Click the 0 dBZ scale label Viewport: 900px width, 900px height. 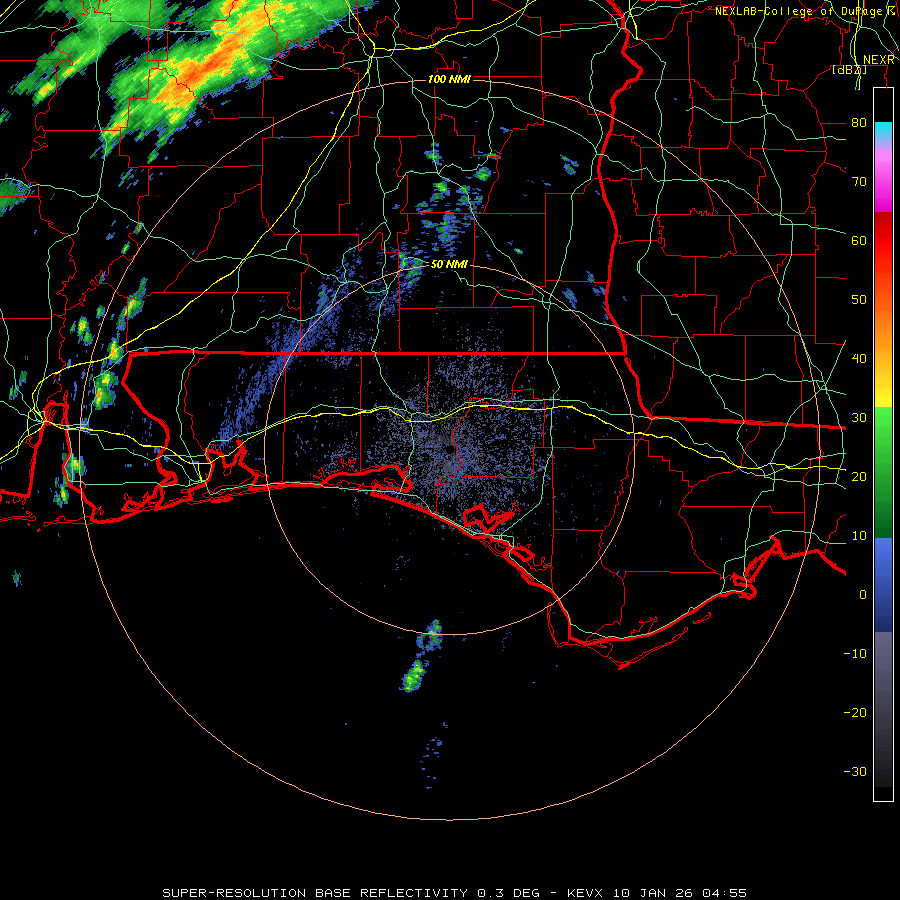pos(863,595)
